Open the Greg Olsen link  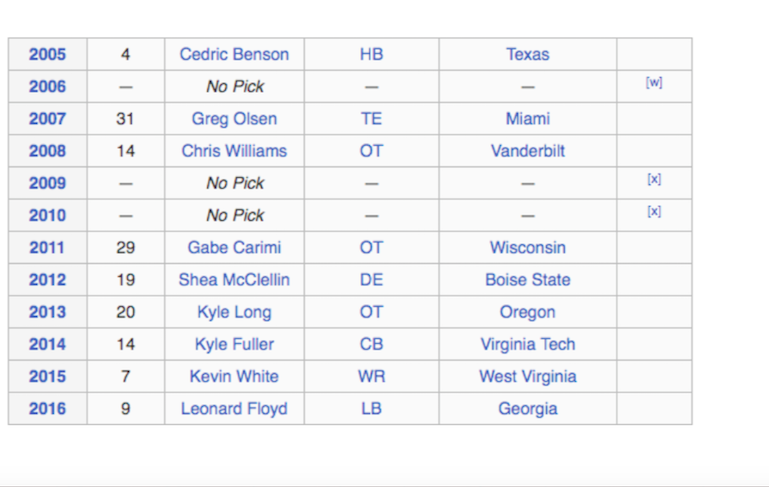pos(234,119)
